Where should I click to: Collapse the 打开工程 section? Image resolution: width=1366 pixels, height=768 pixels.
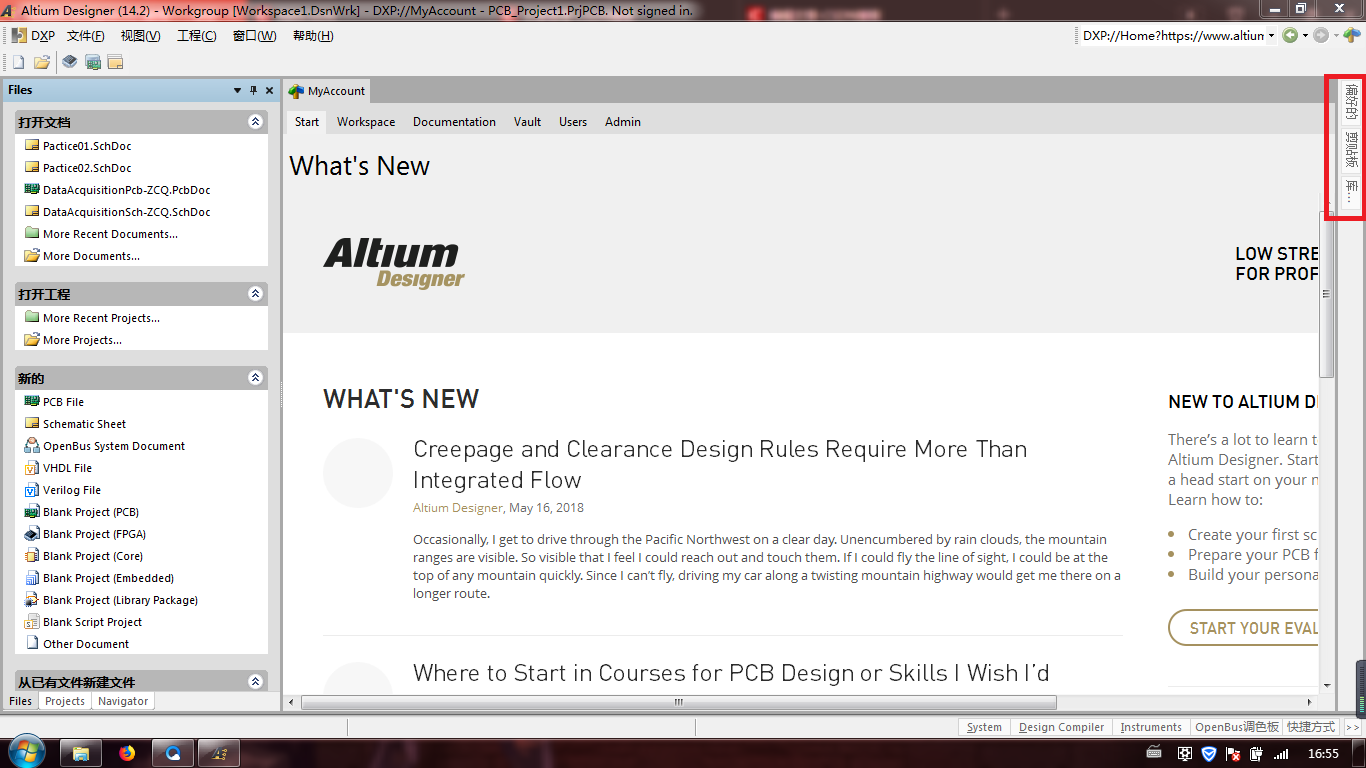[x=255, y=294]
